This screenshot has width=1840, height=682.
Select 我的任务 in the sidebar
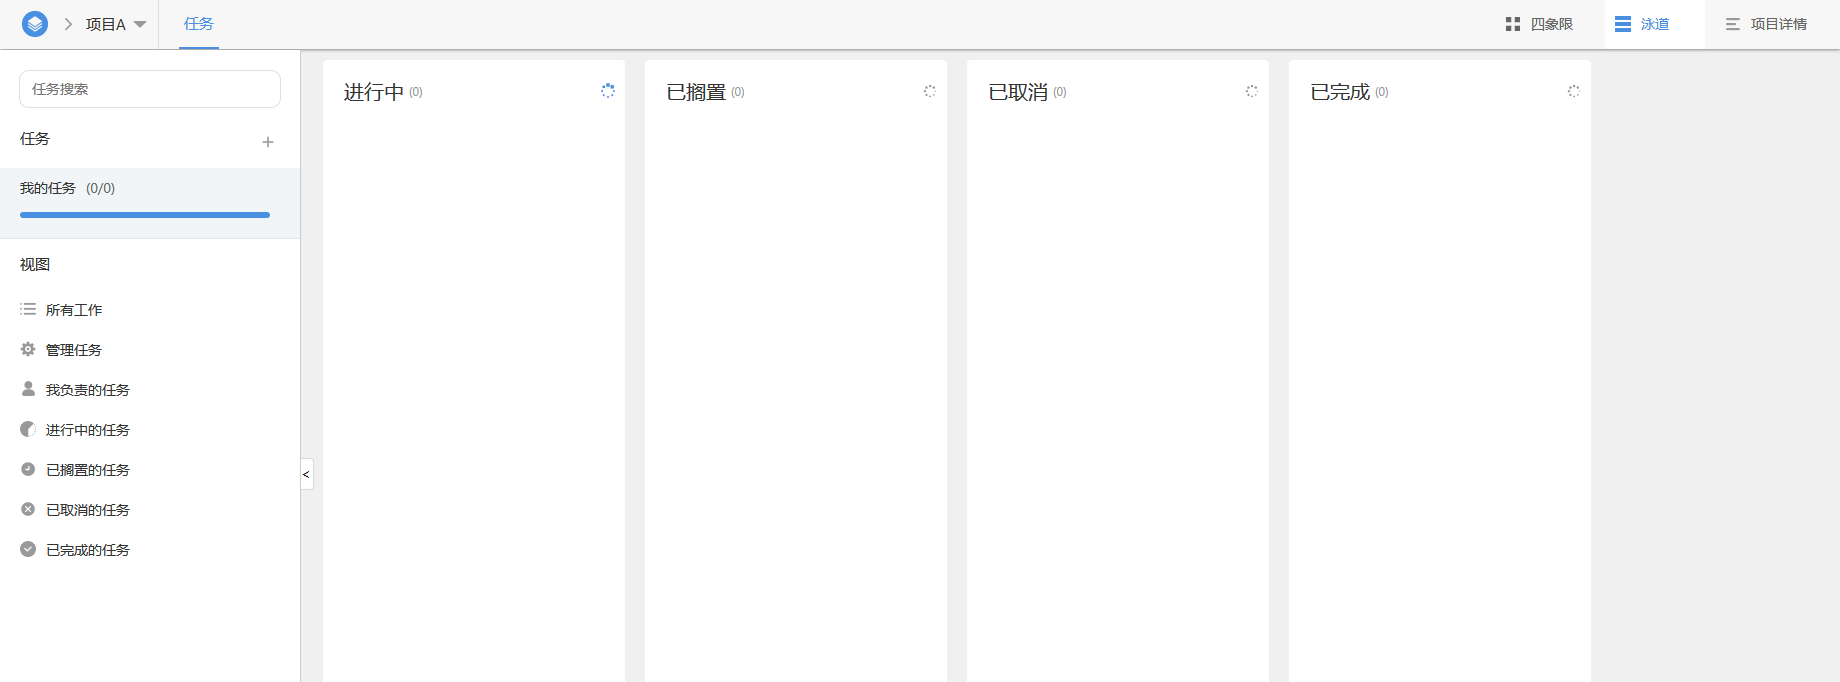click(x=67, y=188)
